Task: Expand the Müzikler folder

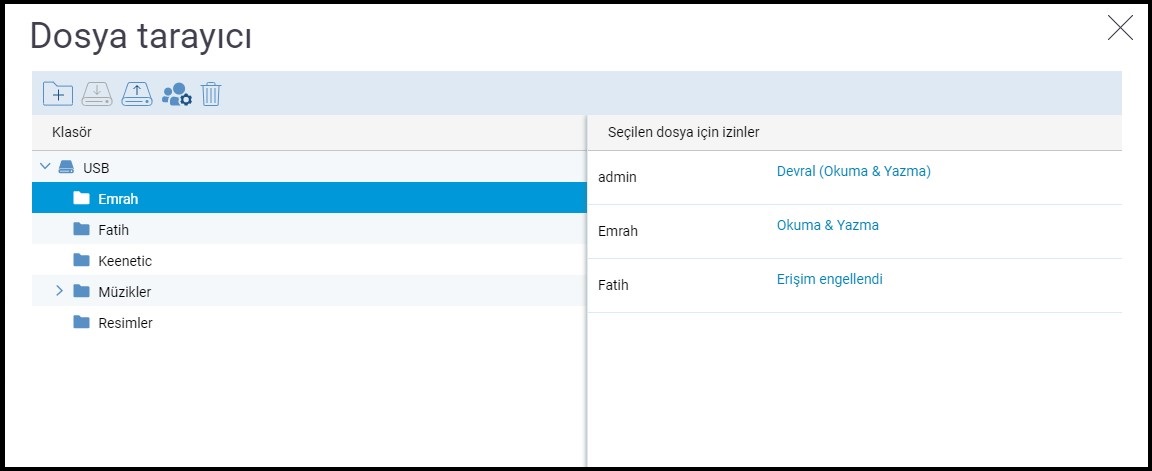Action: tap(59, 291)
